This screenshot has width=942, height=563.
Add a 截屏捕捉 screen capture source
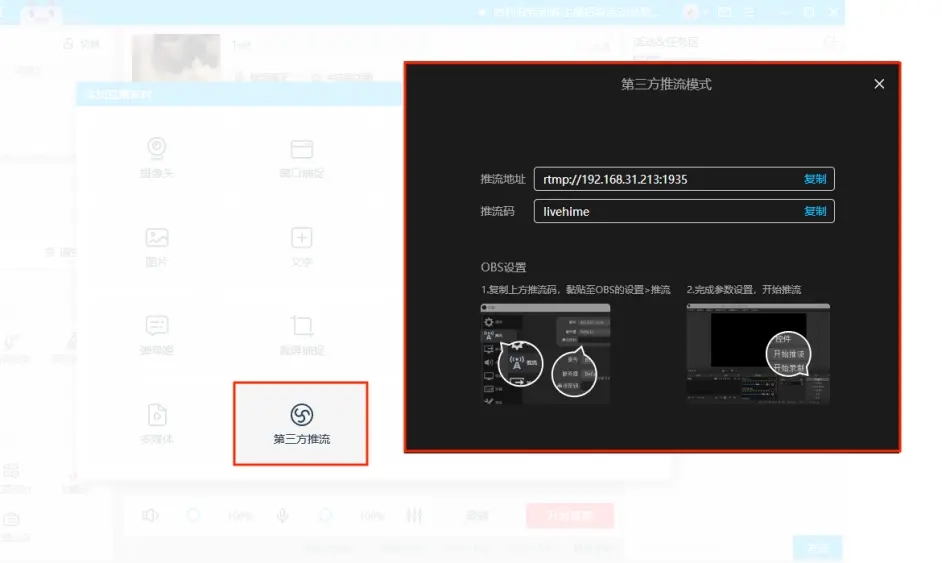302,335
